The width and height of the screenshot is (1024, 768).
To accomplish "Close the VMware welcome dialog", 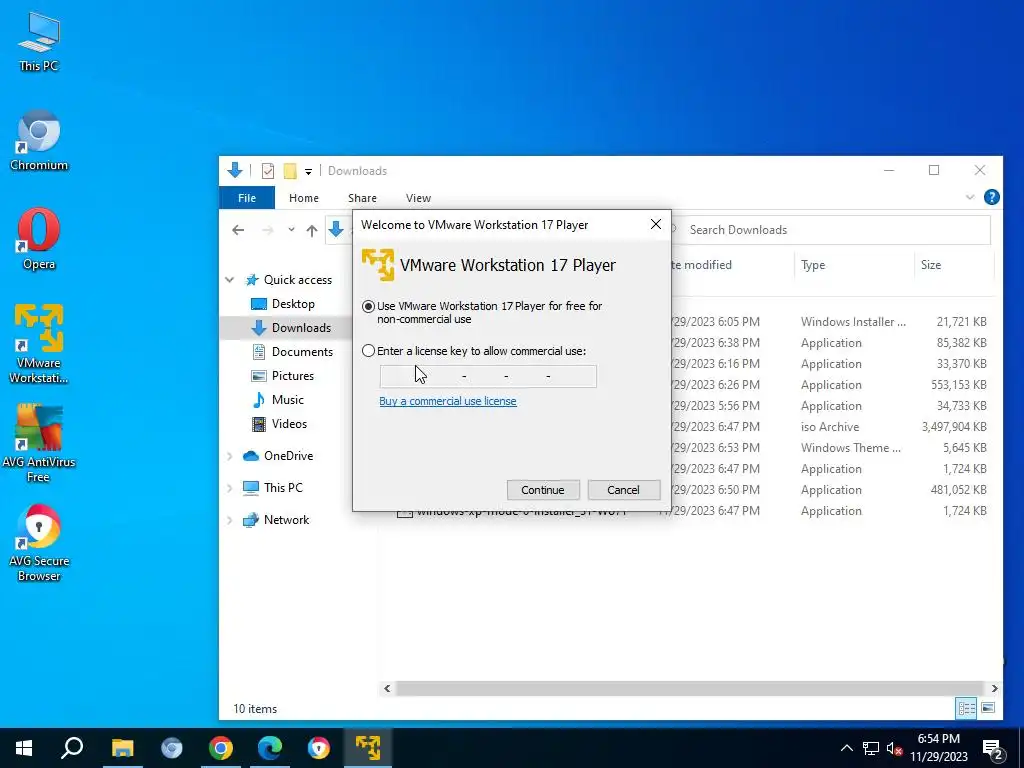I will tap(656, 225).
